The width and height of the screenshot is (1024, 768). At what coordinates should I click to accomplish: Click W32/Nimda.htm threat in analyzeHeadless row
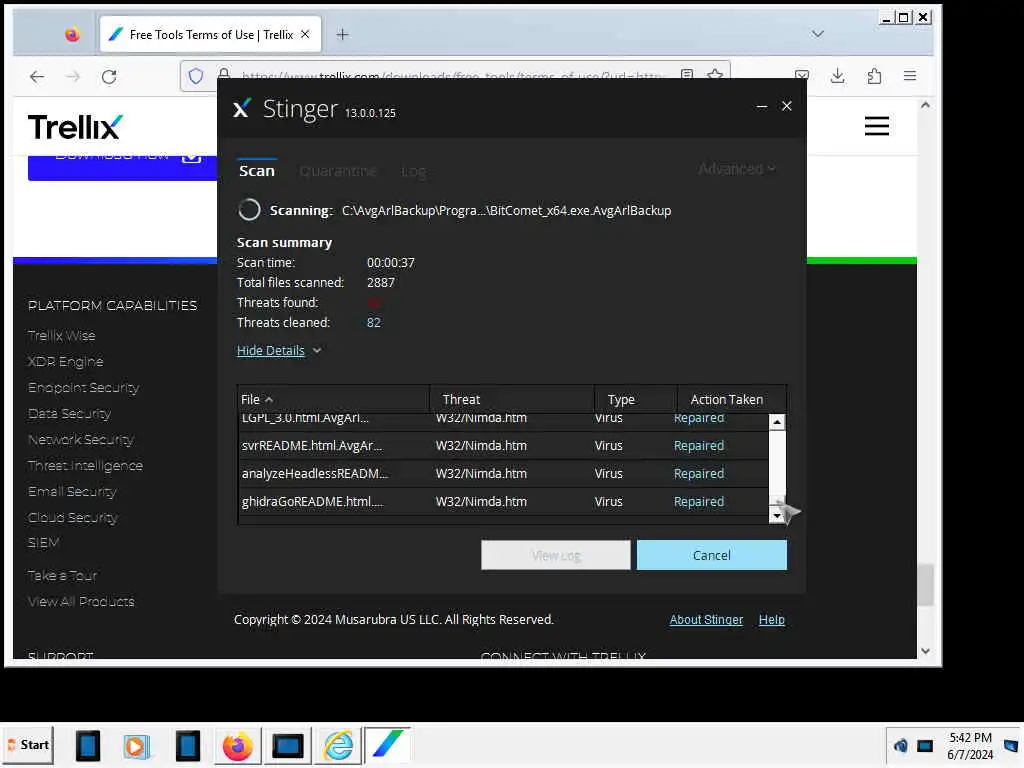point(481,473)
